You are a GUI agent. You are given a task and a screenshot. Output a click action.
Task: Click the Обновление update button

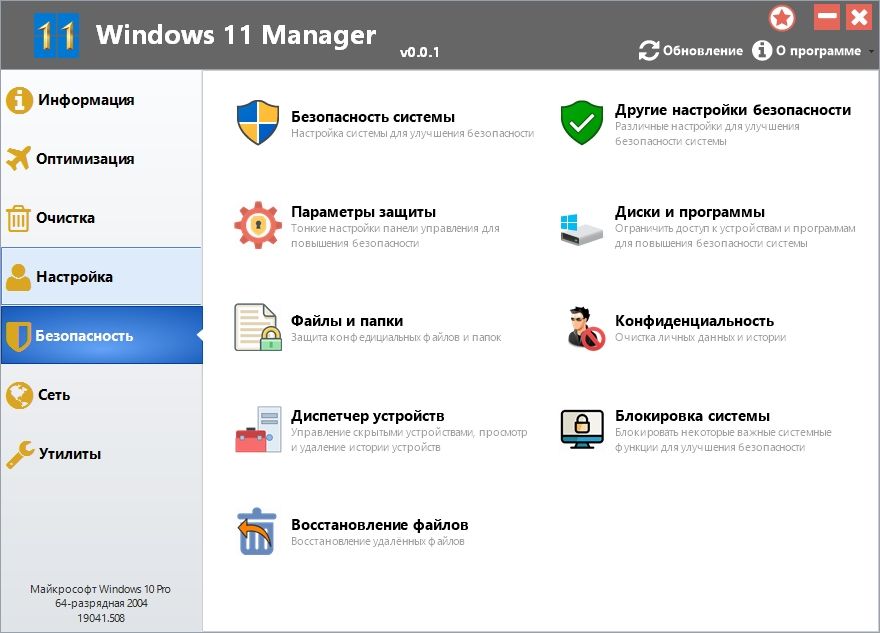pos(691,51)
